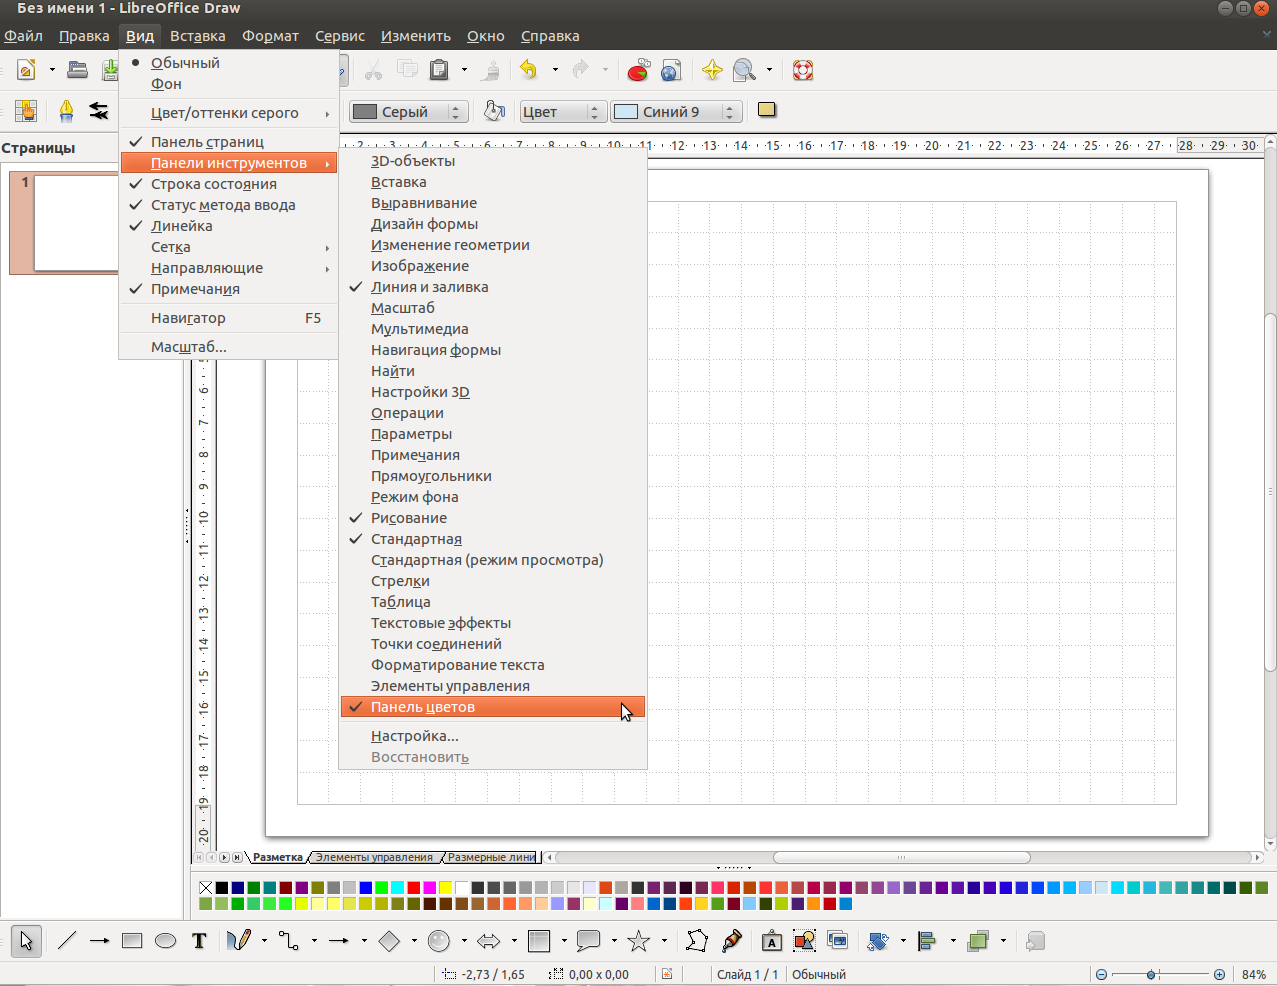Click the Chart insert icon
The width and height of the screenshot is (1277, 986).
click(638, 70)
